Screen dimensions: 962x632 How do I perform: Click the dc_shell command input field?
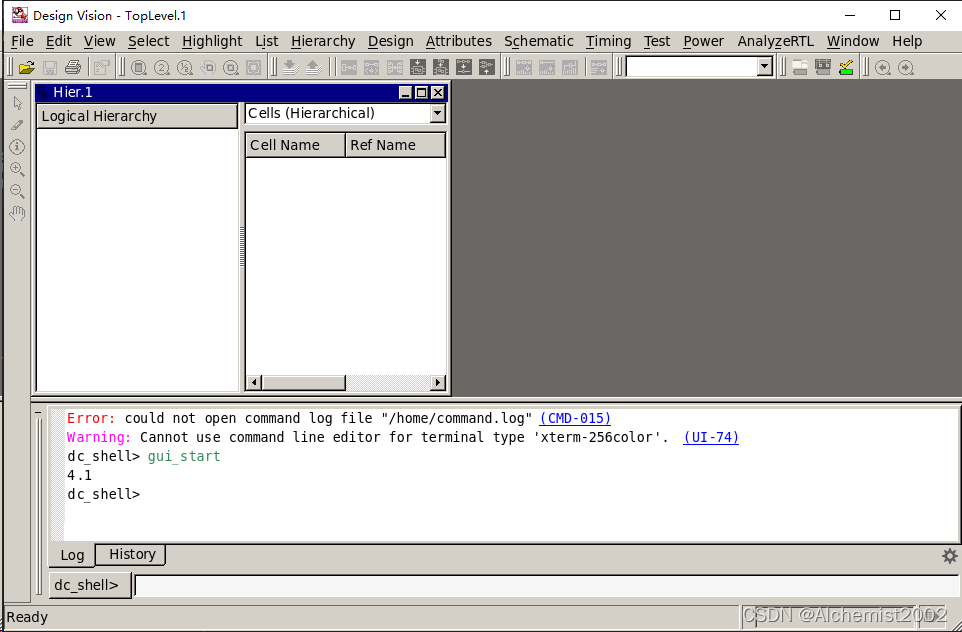[547, 585]
